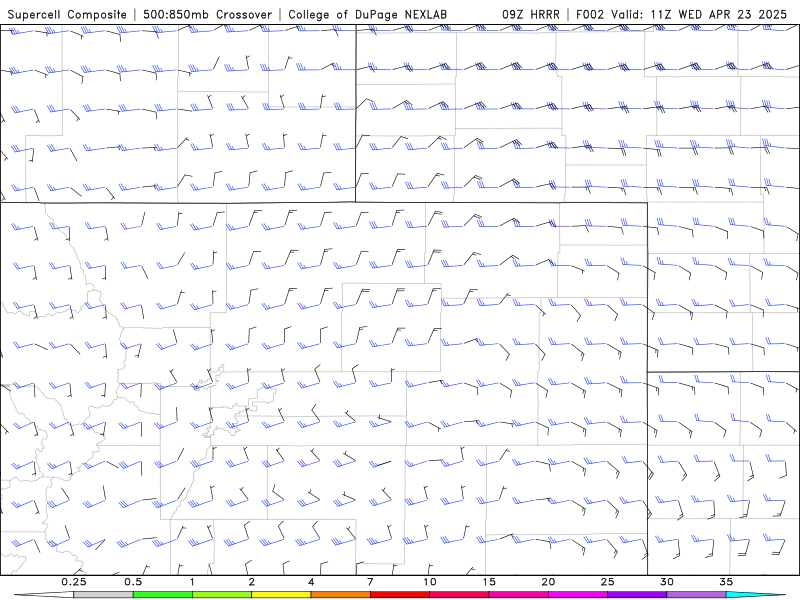Viewport: 800px width, 600px height.
Task: Click the legend value '30'
Action: 667,582
